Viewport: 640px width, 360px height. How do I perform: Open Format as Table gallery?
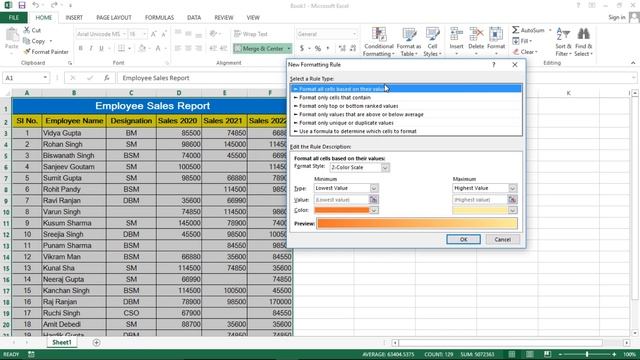(408, 42)
